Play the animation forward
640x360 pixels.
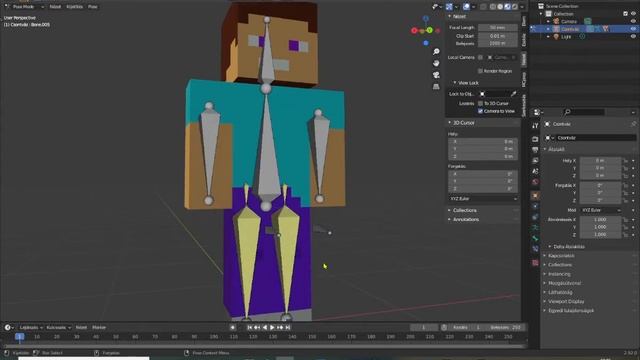272,327
